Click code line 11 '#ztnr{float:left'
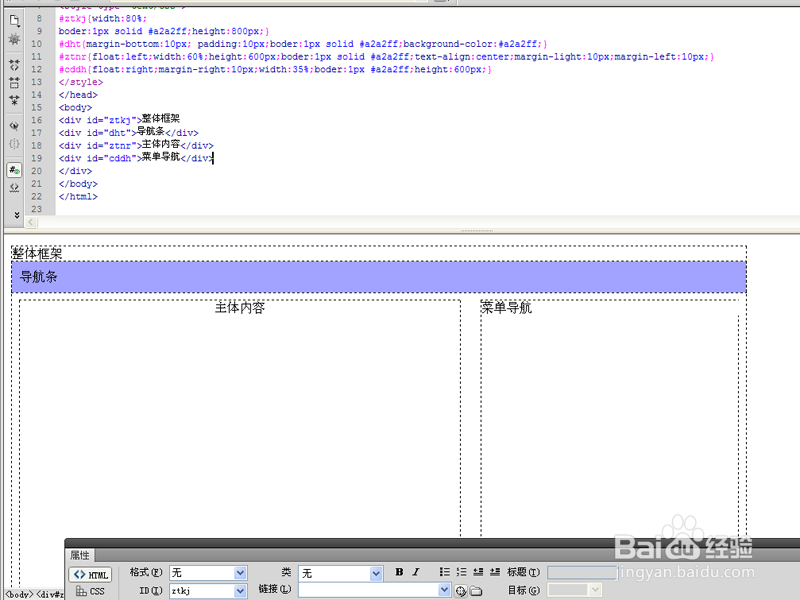 (x=386, y=57)
